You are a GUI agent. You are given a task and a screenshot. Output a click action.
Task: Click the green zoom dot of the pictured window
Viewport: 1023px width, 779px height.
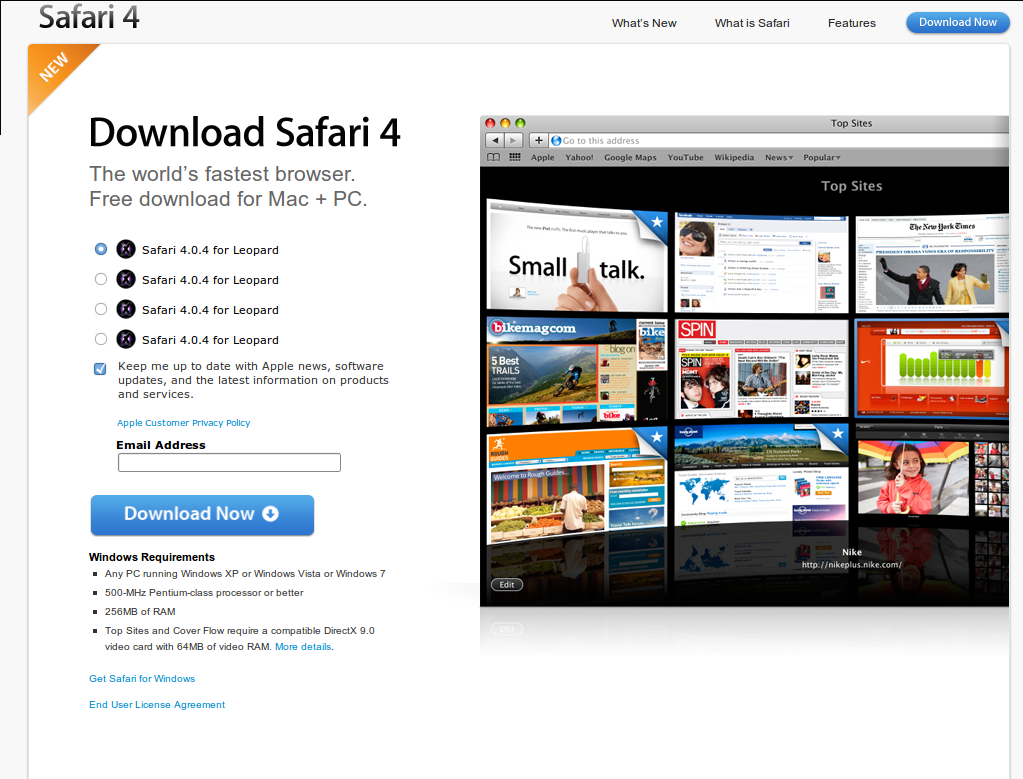click(x=520, y=123)
